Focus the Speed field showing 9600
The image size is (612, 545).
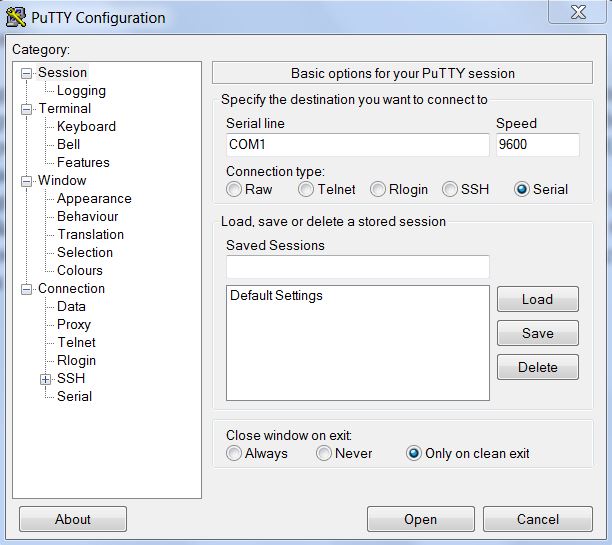[x=538, y=144]
